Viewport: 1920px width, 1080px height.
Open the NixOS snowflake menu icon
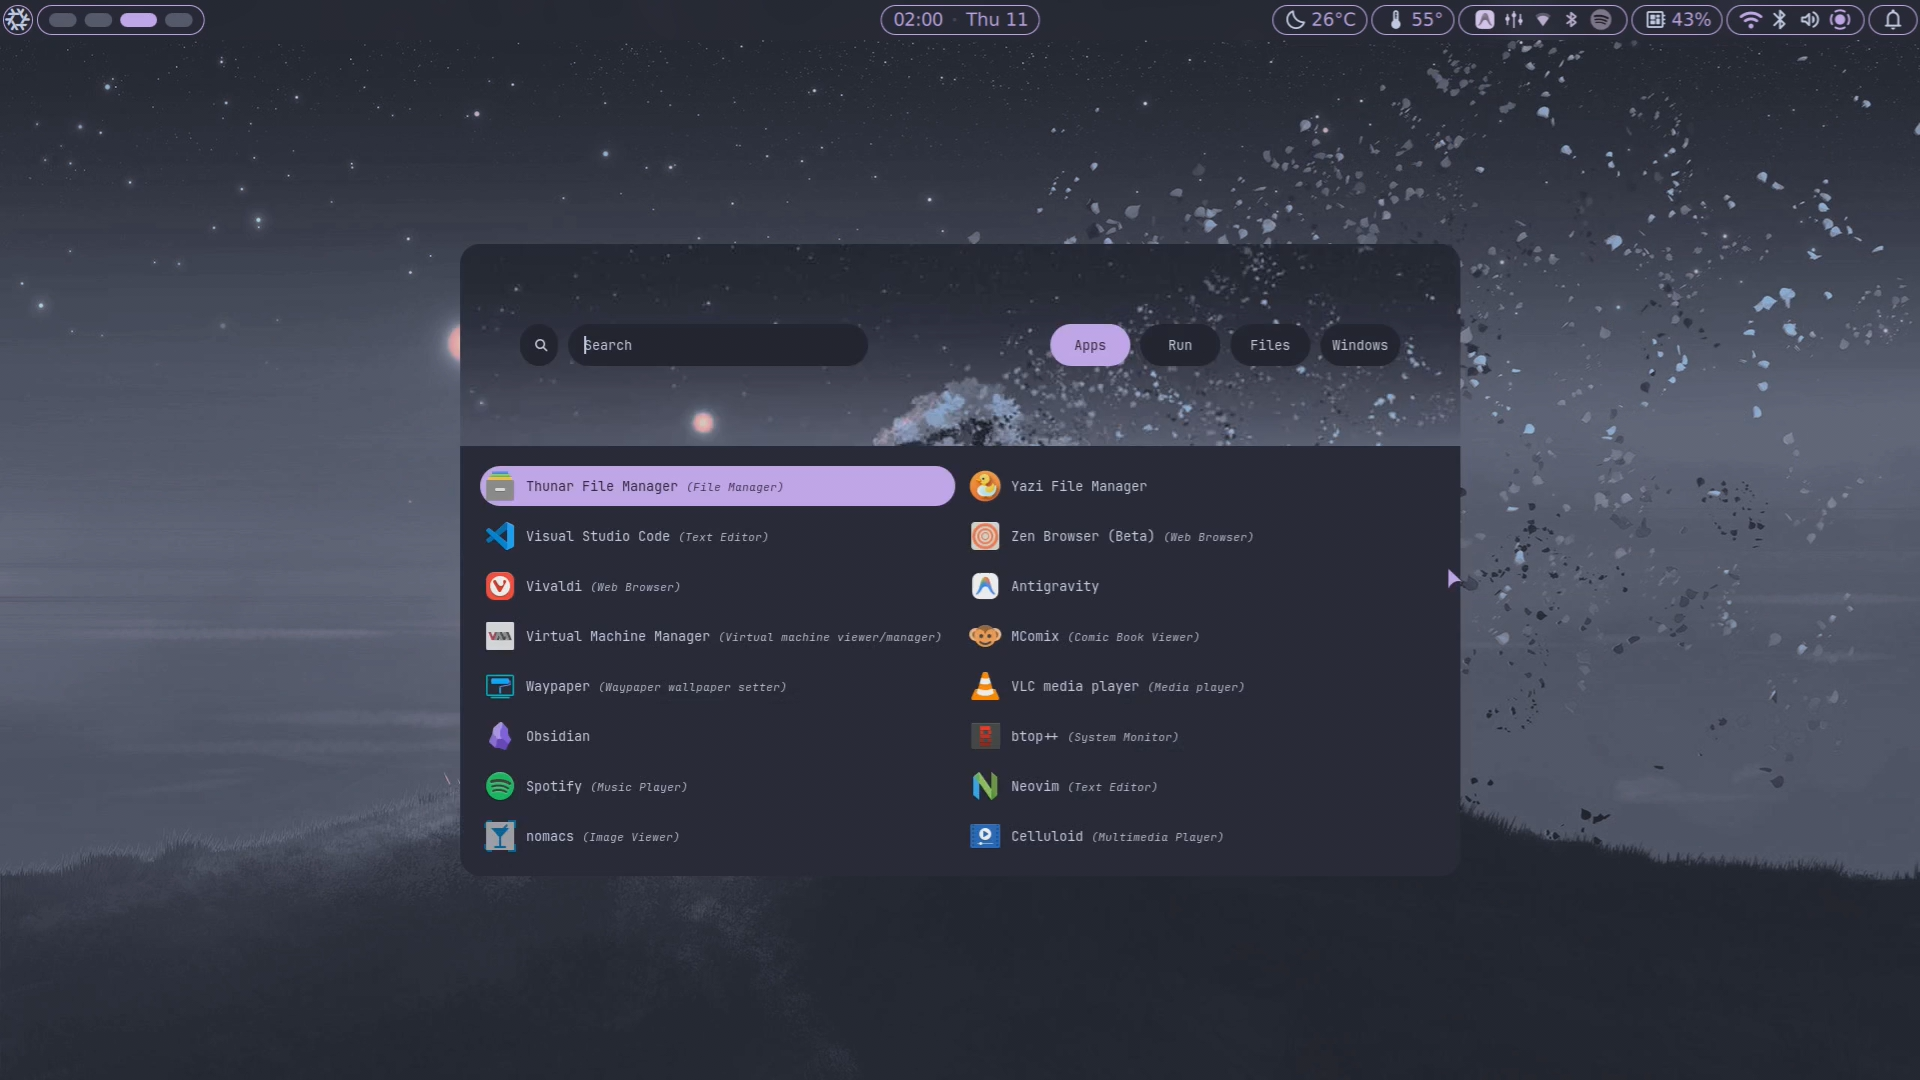tap(17, 19)
